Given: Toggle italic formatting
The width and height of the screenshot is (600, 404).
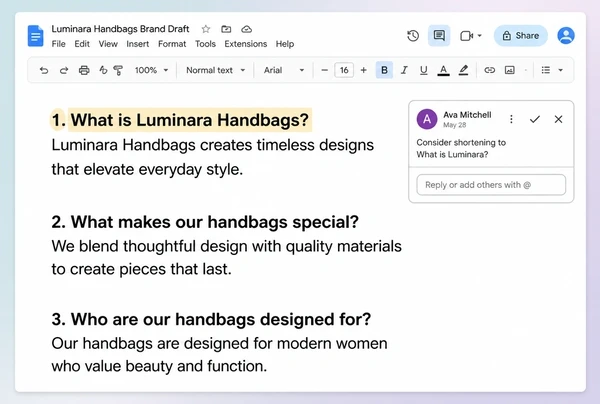Looking at the screenshot, I should (x=404, y=70).
